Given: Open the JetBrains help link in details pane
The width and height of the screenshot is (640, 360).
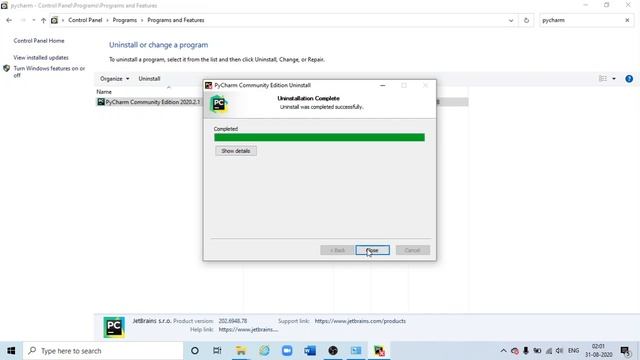Looking at the screenshot, I should click(248, 329).
